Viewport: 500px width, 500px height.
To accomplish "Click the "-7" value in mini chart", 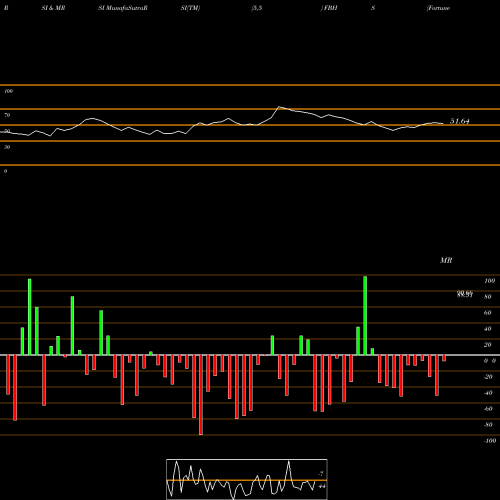I will [321, 474].
